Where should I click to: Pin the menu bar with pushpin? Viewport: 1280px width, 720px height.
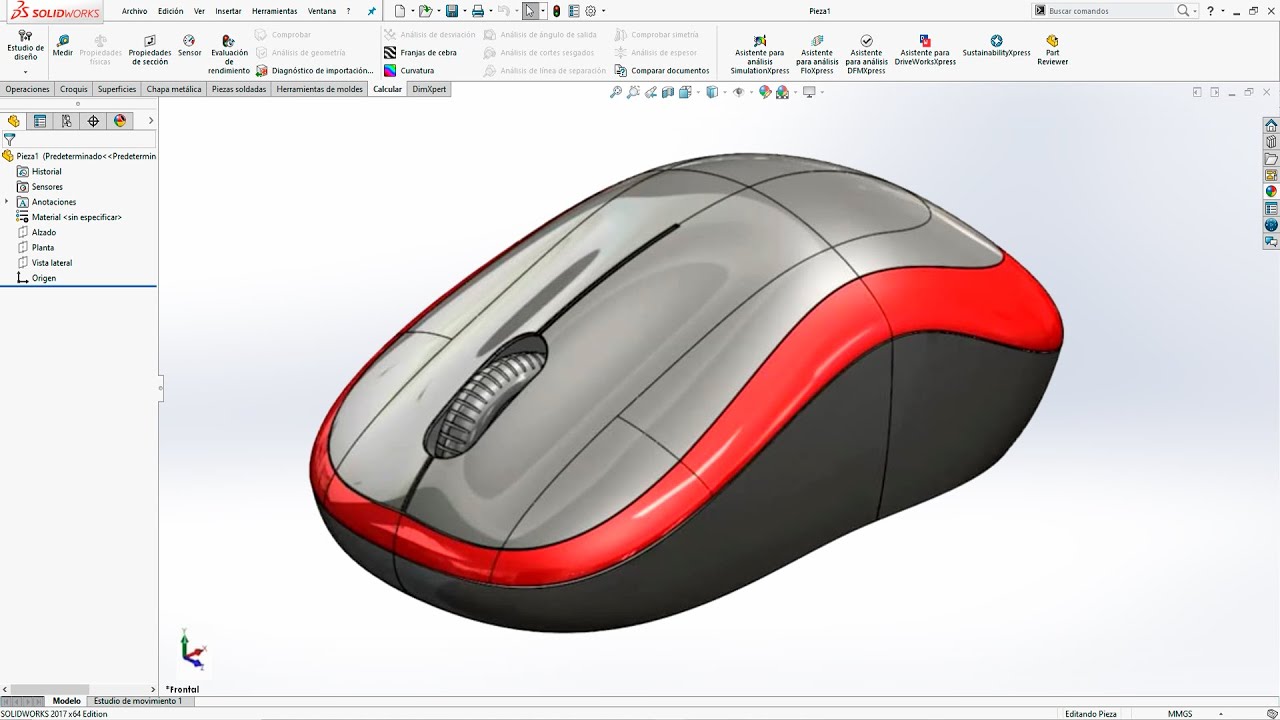coord(372,11)
